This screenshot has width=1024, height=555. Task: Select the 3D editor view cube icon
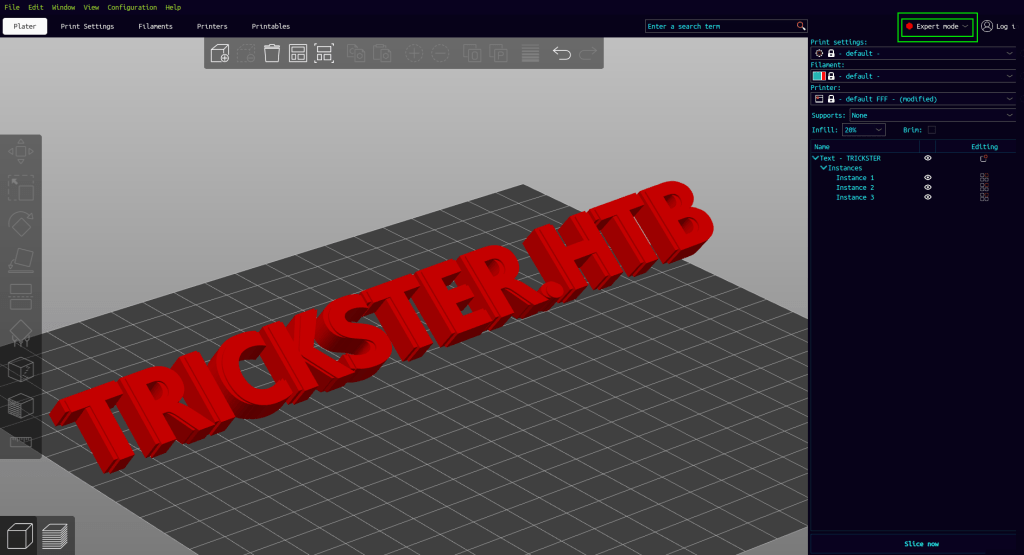pos(20,537)
